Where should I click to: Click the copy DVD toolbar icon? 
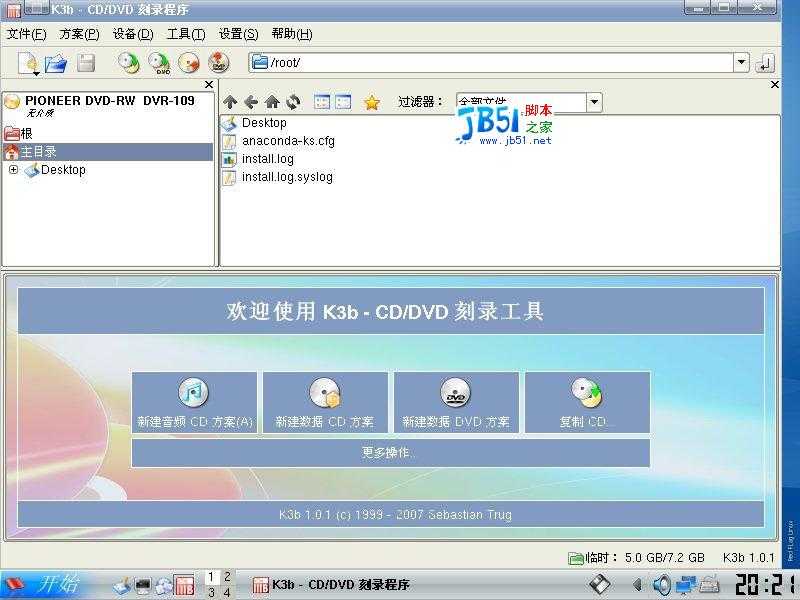click(160, 63)
